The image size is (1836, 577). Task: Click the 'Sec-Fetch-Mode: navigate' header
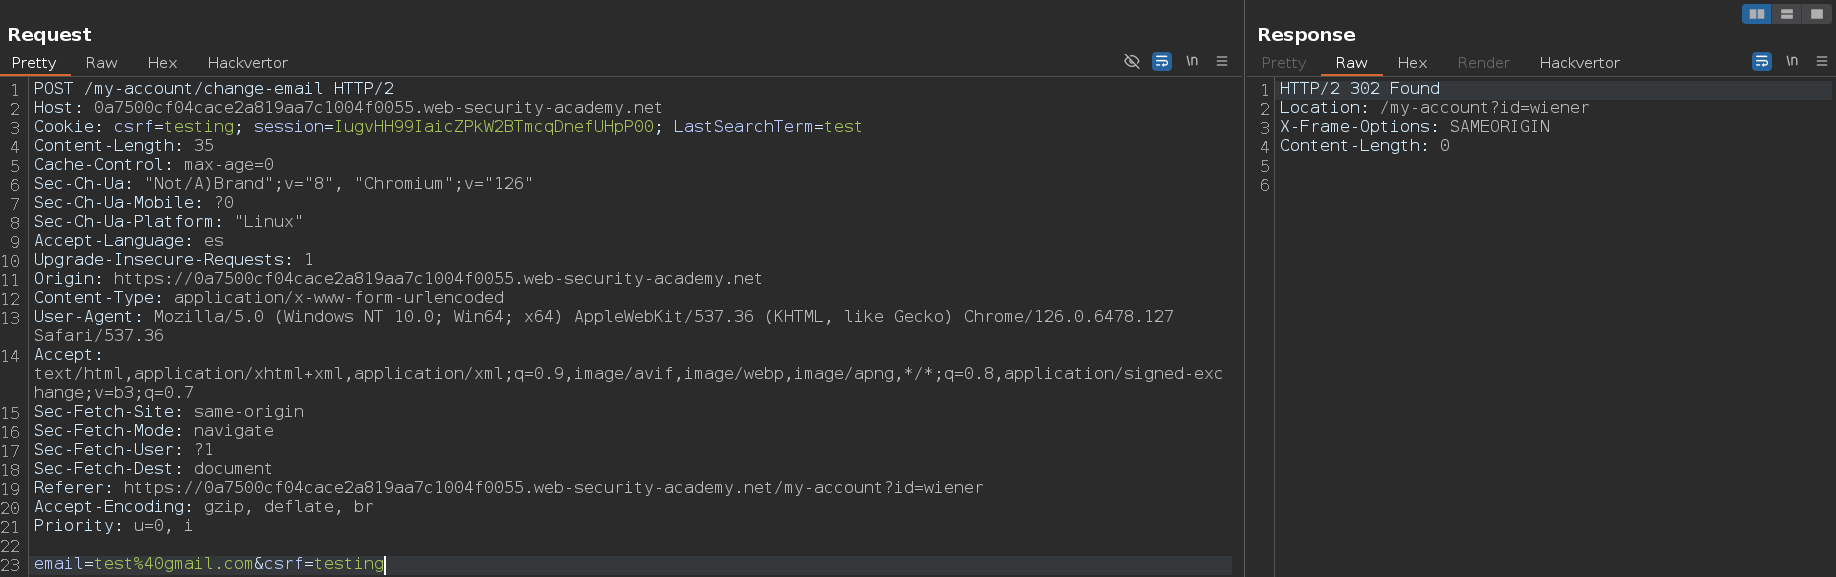point(154,431)
